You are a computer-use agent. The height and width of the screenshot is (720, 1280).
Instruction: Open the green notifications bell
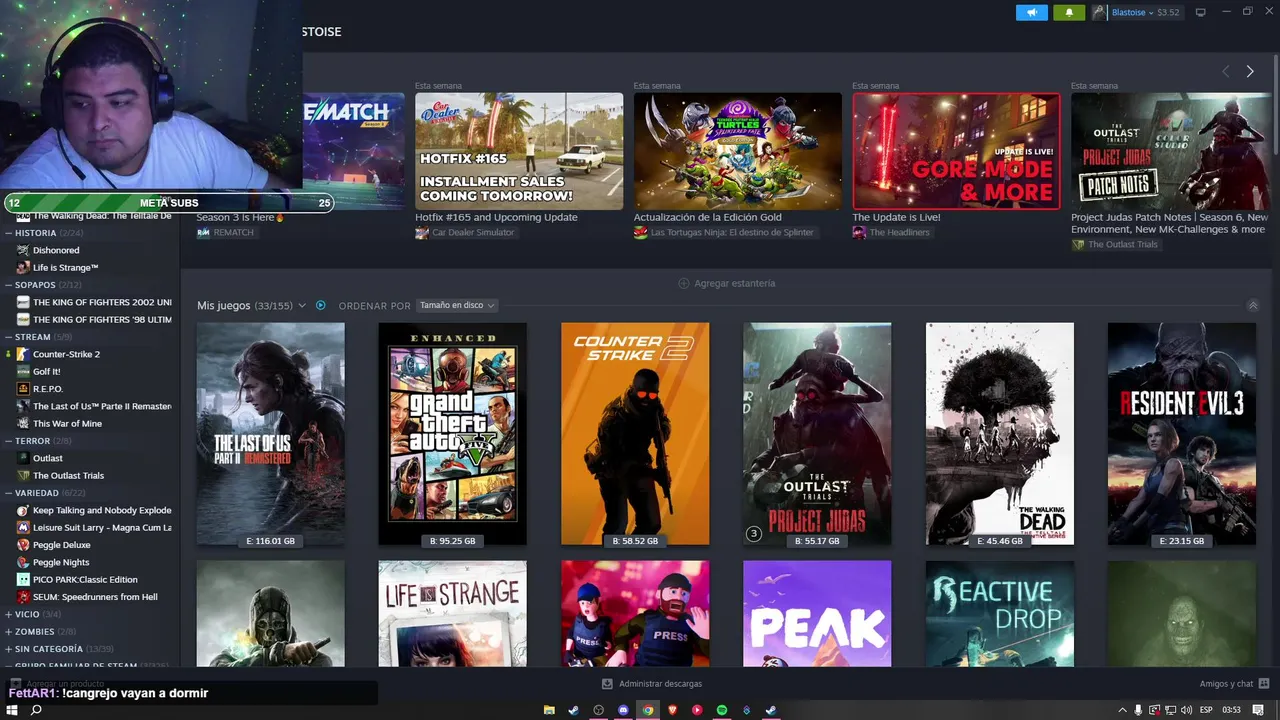(x=1069, y=12)
